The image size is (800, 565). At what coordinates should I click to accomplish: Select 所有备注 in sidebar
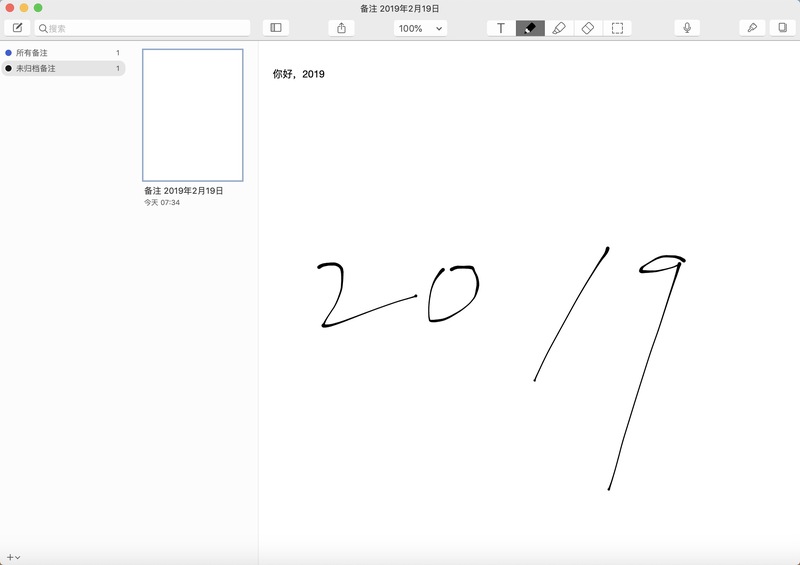pyautogui.click(x=63, y=53)
